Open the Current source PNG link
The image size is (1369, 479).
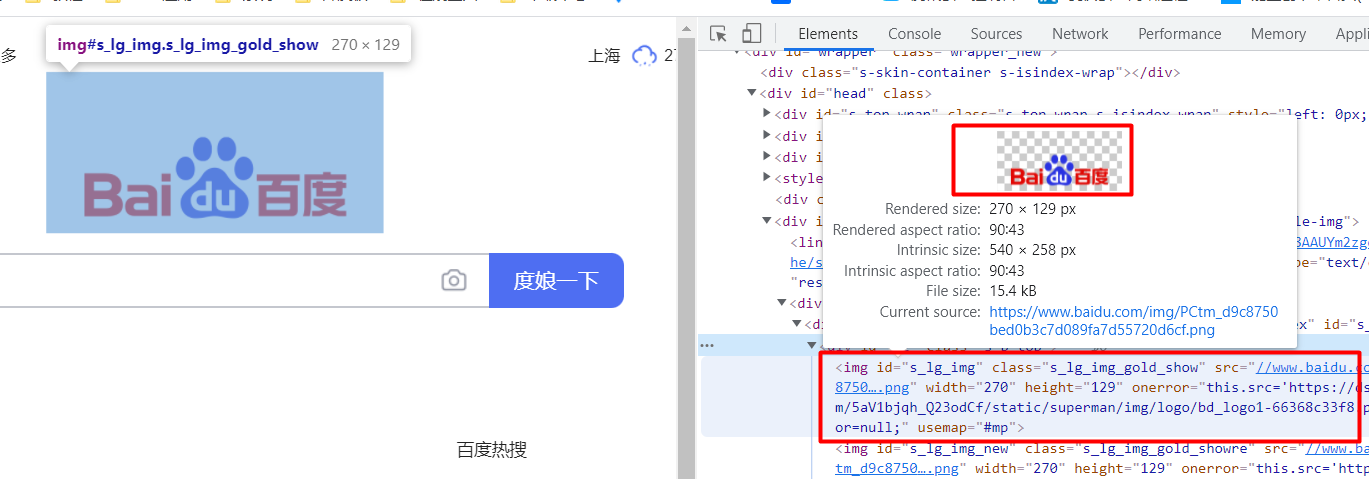tap(1133, 320)
